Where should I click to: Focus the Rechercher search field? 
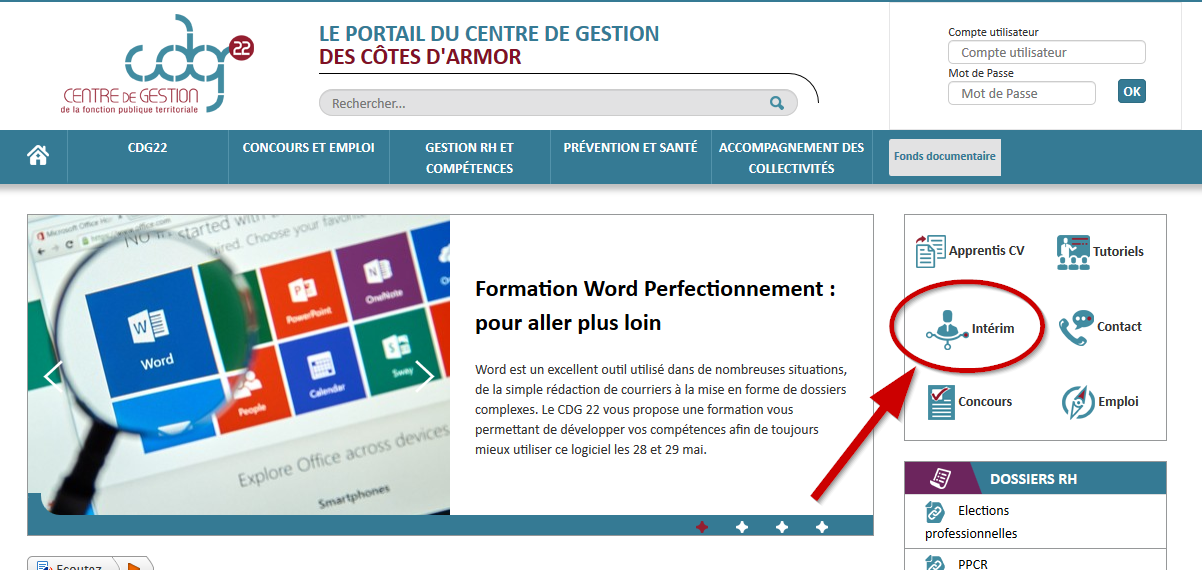pyautogui.click(x=558, y=103)
